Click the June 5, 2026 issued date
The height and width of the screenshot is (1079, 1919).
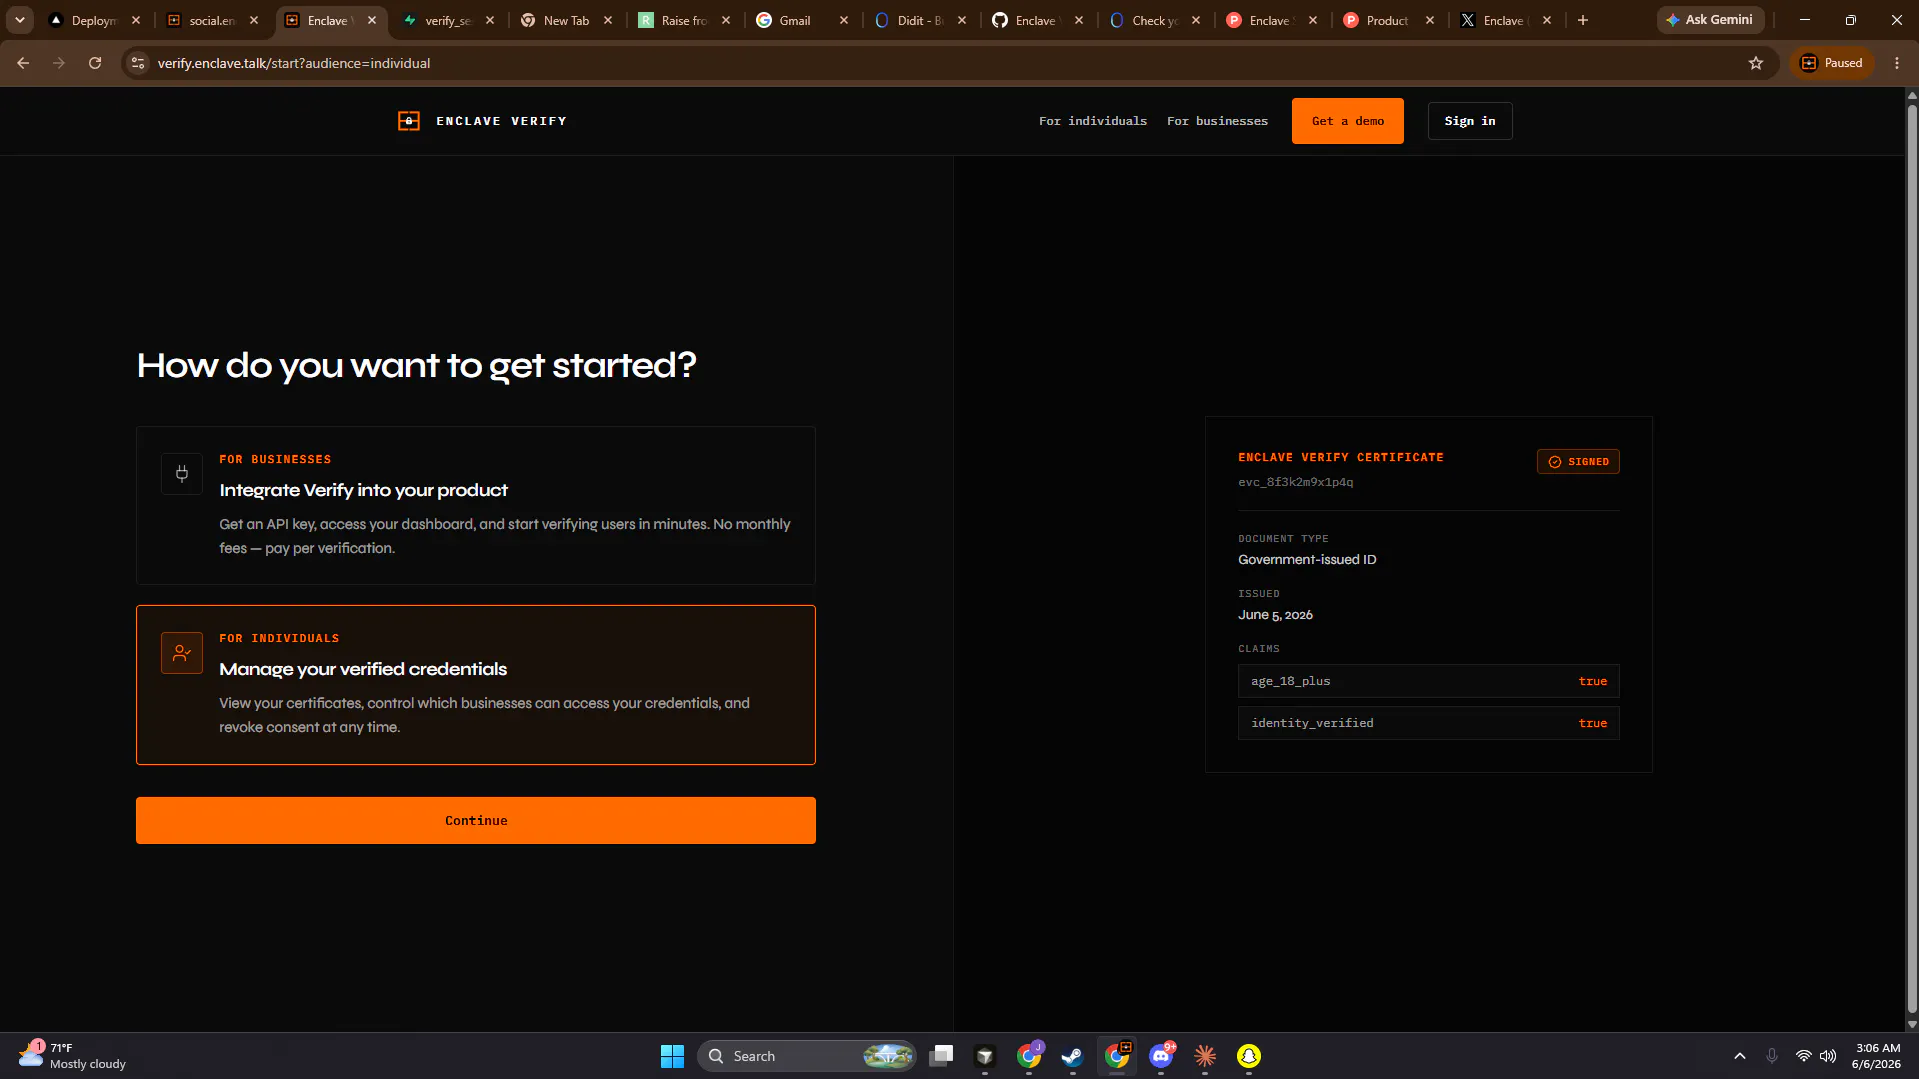(1275, 615)
